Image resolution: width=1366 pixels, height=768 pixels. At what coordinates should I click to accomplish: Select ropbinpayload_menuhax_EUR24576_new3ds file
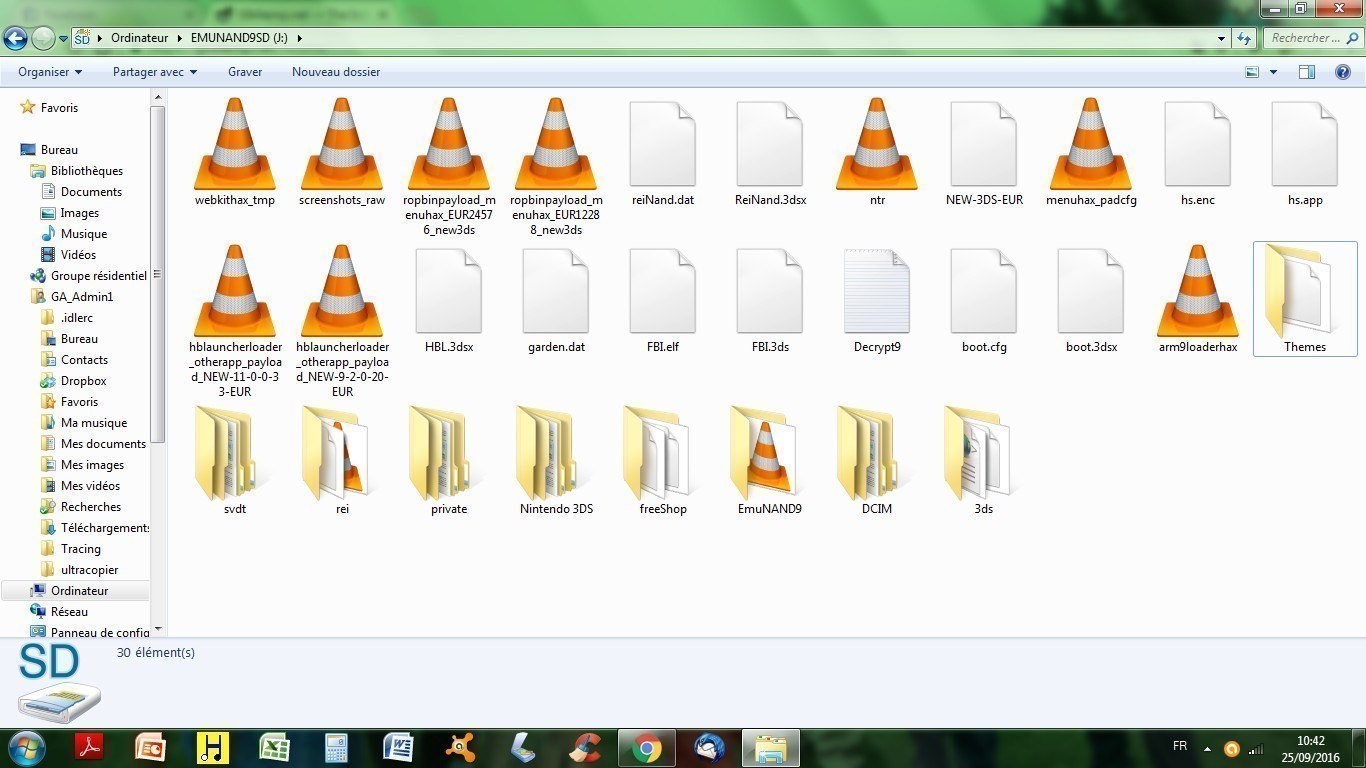click(x=449, y=167)
